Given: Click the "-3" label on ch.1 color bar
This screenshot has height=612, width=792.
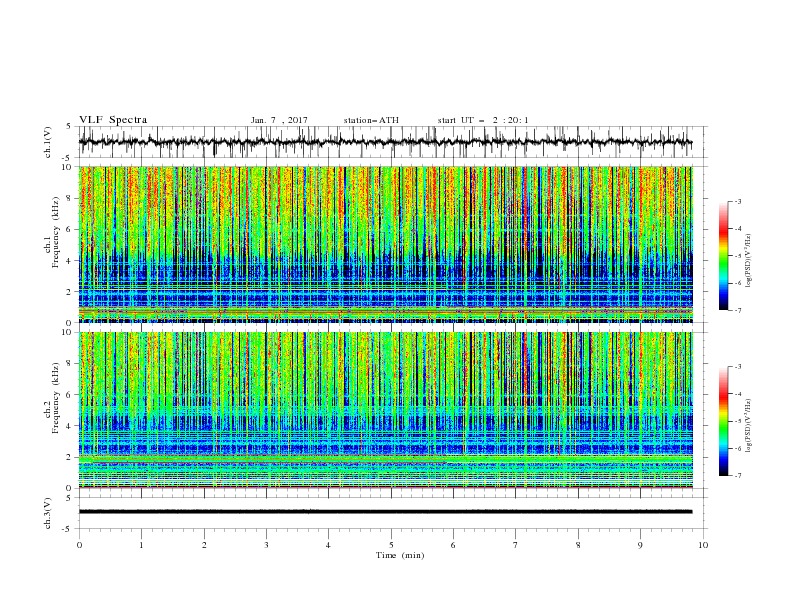Looking at the screenshot, I should coord(738,201).
